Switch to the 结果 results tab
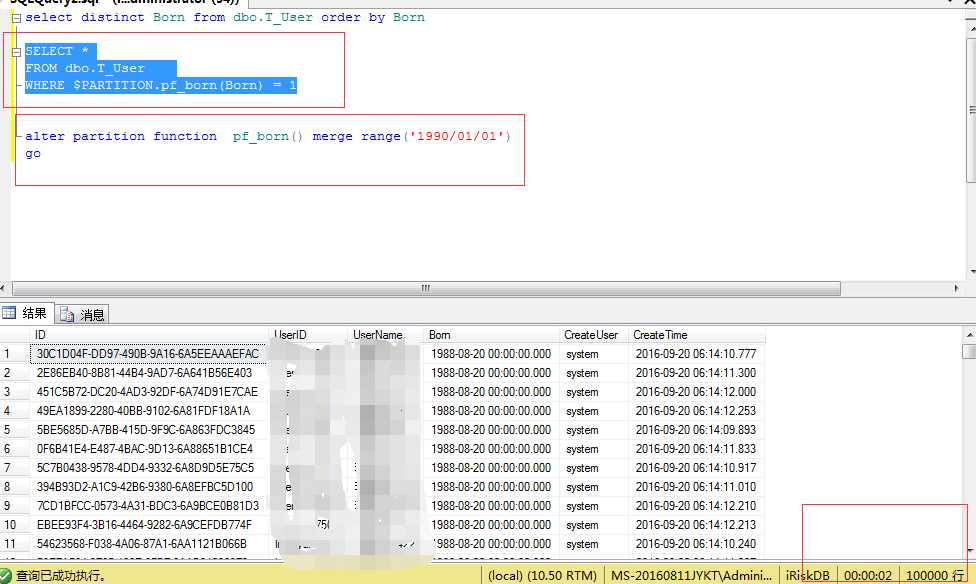Screen dimensions: 976x584 coord(26,313)
